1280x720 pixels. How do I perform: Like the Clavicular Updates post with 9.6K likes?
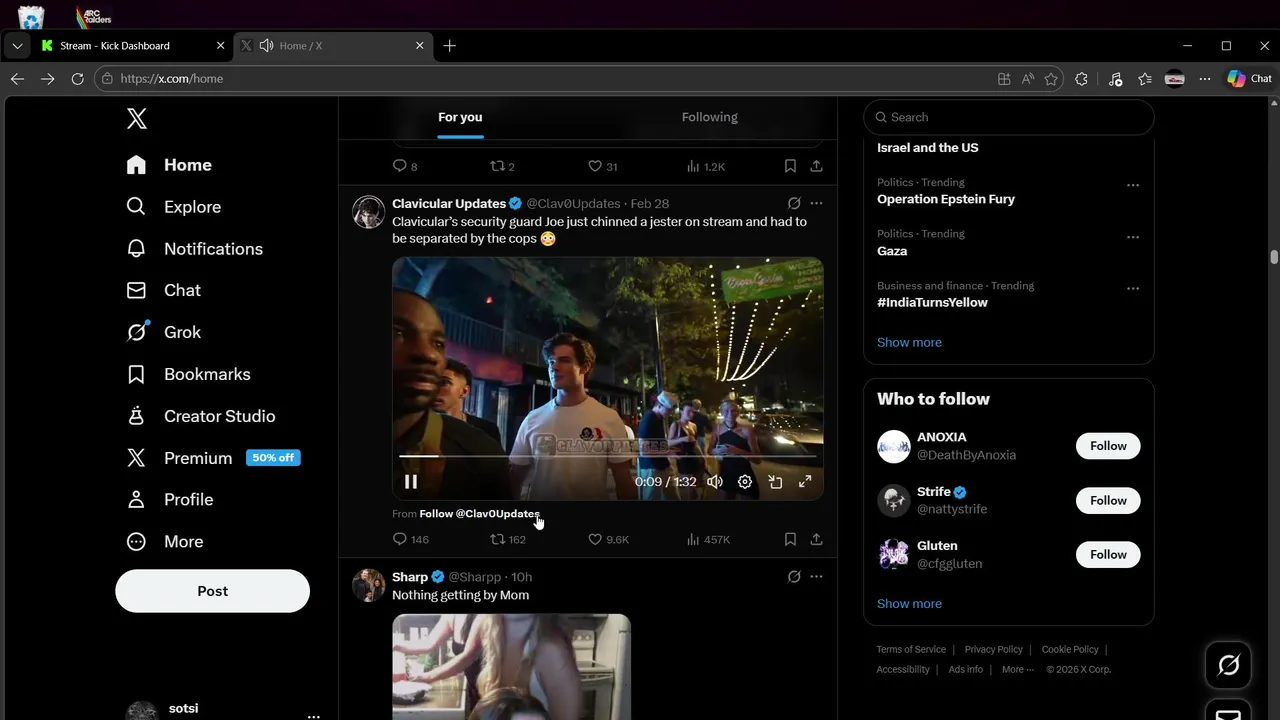608,539
